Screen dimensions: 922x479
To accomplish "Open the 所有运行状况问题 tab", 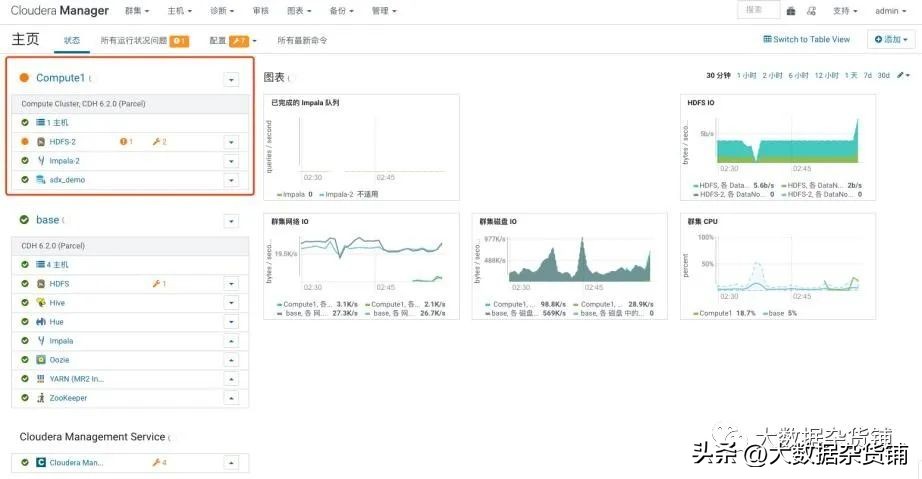I will (x=145, y=41).
